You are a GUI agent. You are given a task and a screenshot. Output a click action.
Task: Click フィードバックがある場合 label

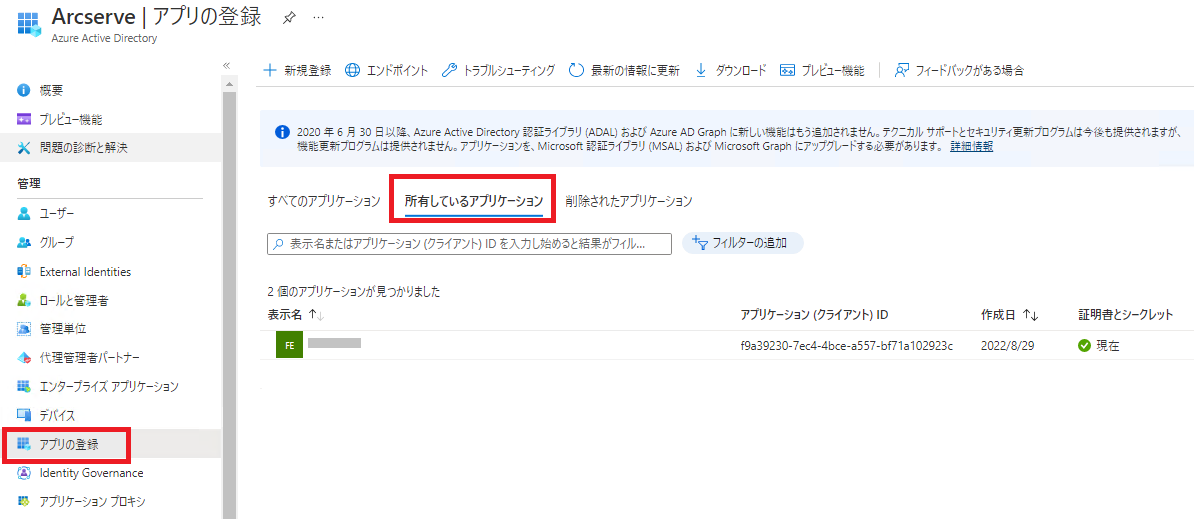(x=970, y=71)
